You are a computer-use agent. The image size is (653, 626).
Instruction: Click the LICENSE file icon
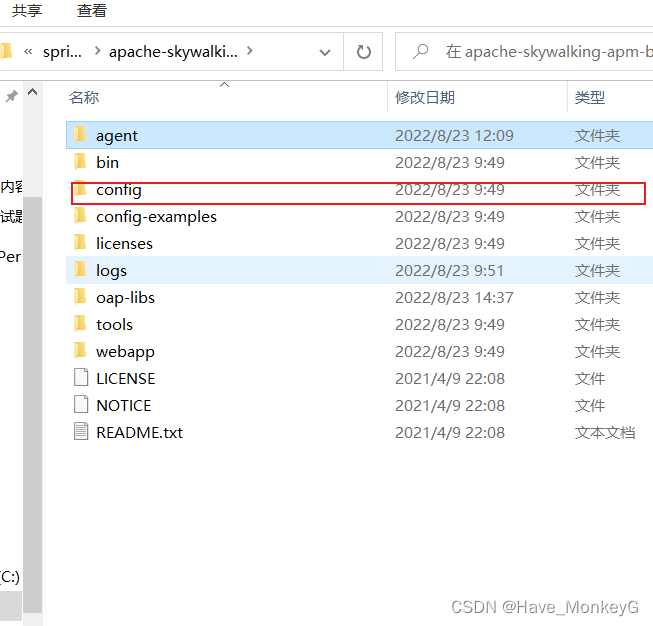point(81,377)
